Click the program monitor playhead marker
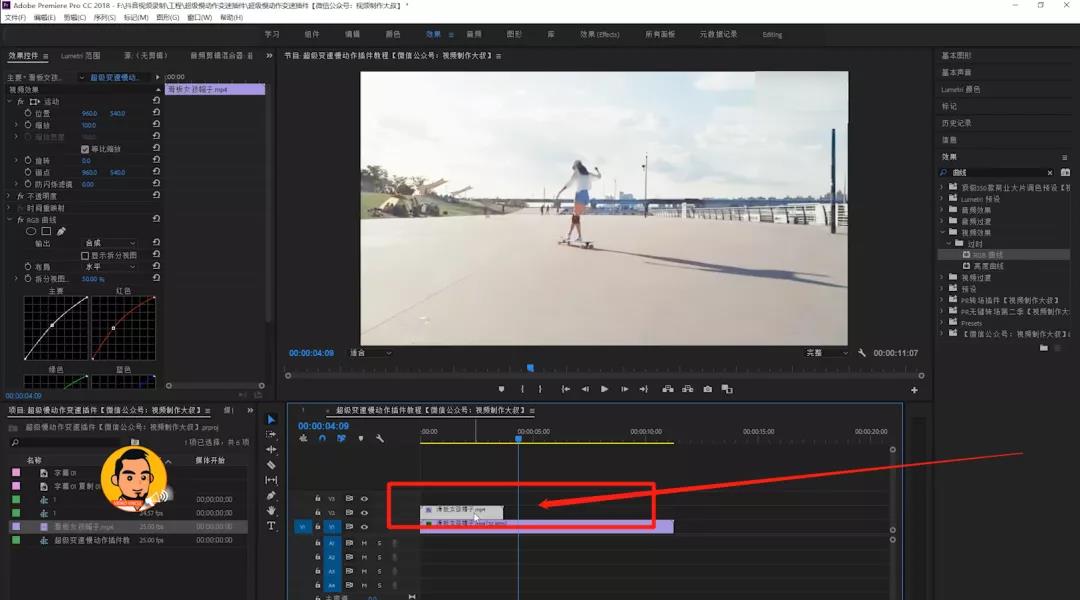 tap(530, 369)
